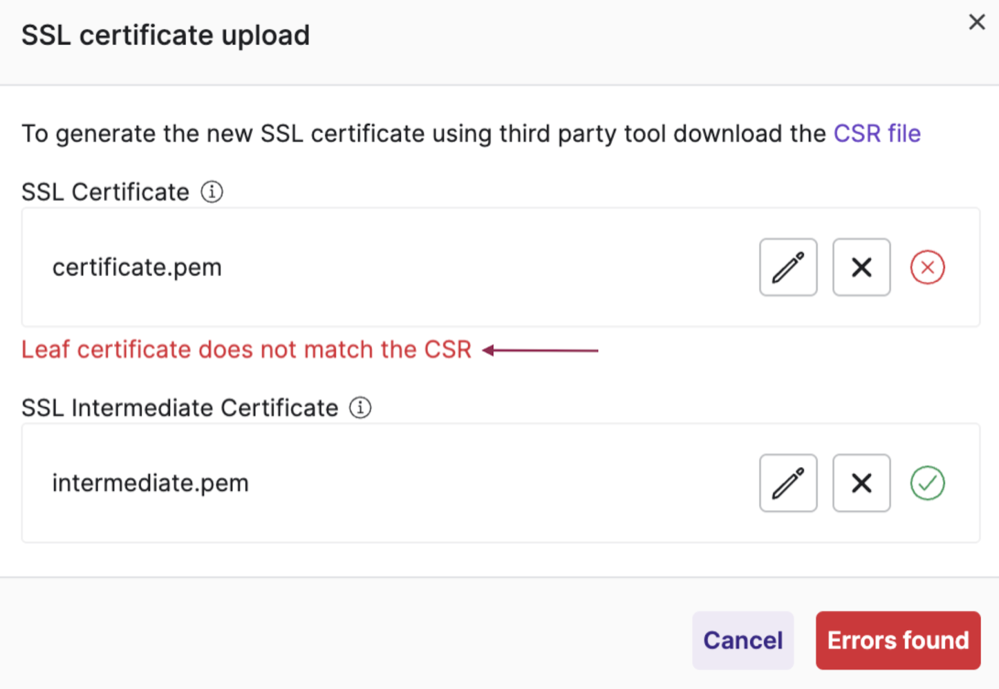The height and width of the screenshot is (689, 999).
Task: Click the red error status icon for certificate.pem
Action: pyautogui.click(x=927, y=267)
